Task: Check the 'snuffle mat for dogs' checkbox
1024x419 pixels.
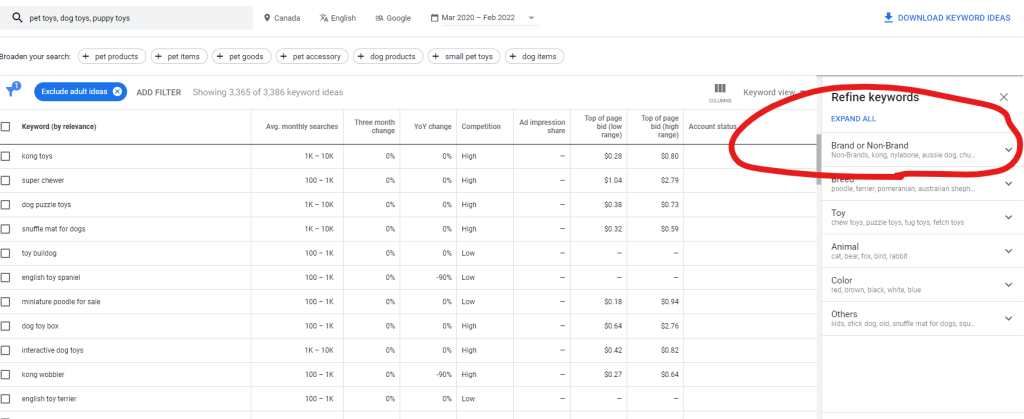Action: [5, 229]
